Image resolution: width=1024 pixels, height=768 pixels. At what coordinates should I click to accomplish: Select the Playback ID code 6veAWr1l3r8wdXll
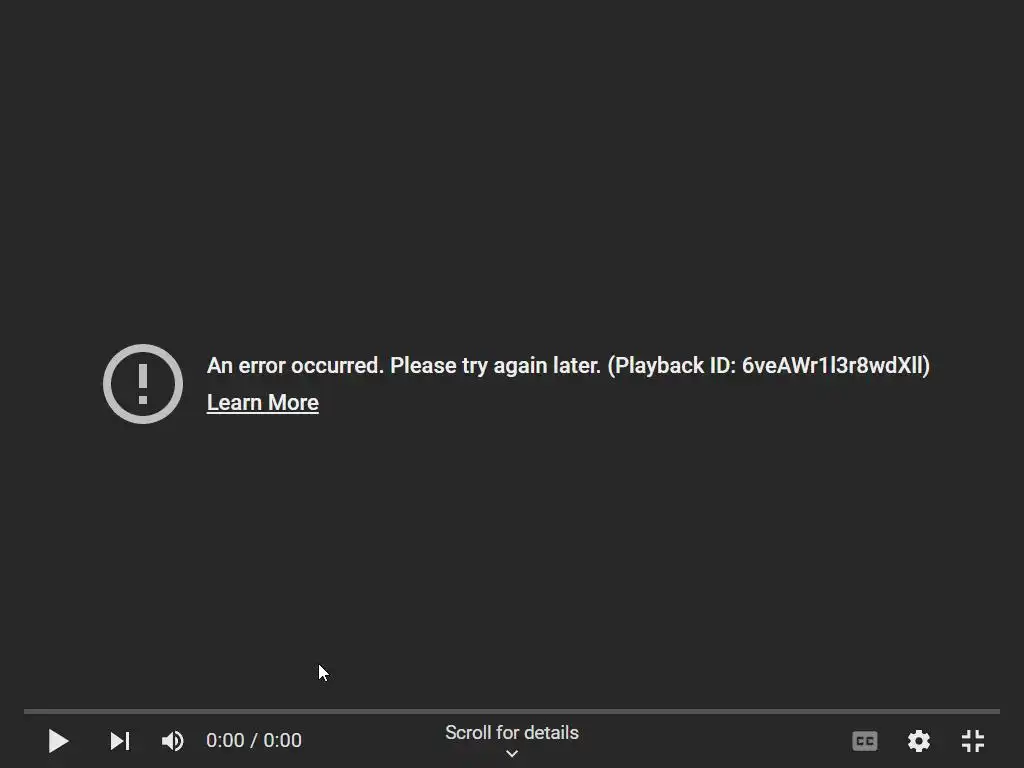833,366
